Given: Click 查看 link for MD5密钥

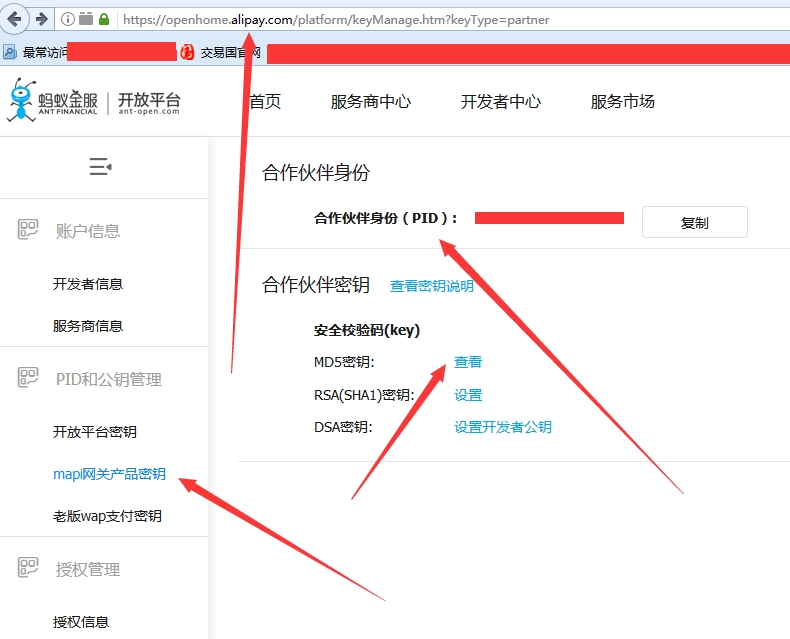Looking at the screenshot, I should pyautogui.click(x=468, y=362).
